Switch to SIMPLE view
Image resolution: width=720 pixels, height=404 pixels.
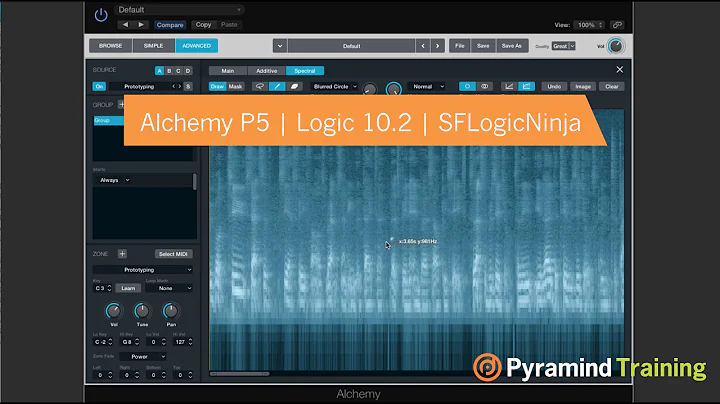pyautogui.click(x=153, y=46)
